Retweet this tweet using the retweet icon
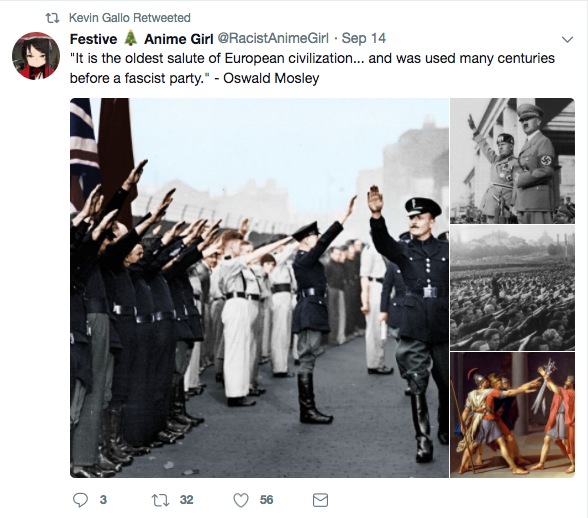The height and width of the screenshot is (518, 588). [160, 500]
